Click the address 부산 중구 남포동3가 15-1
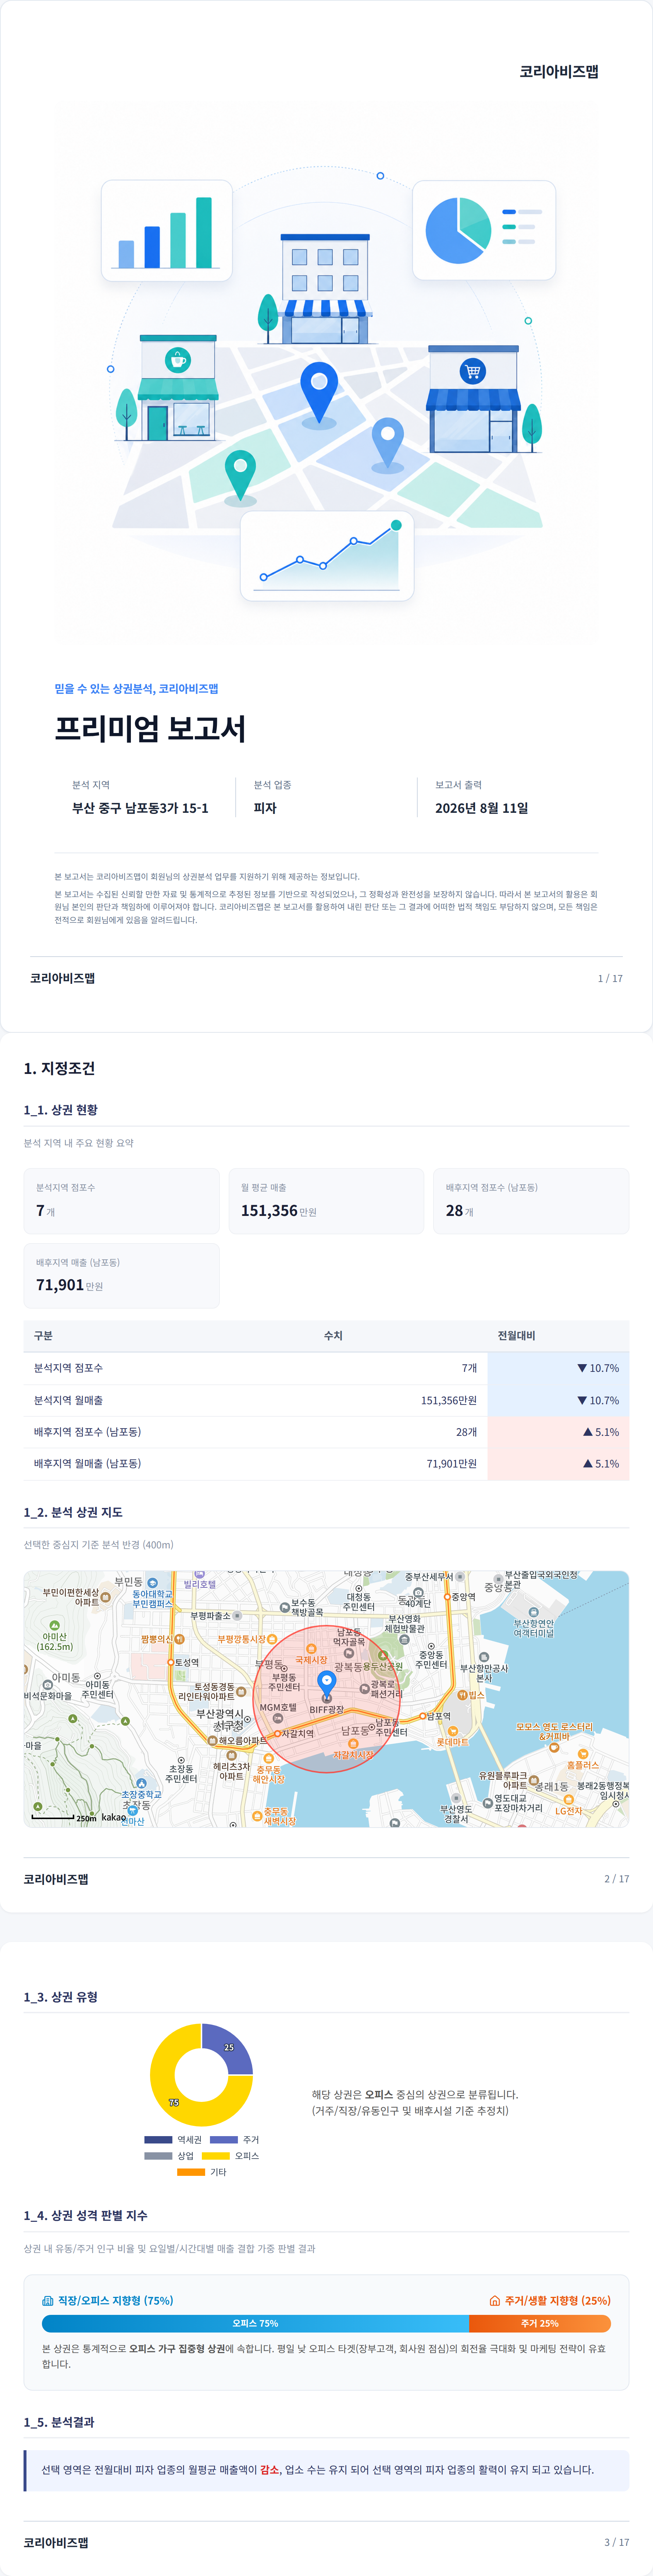The width and height of the screenshot is (653, 2576). coord(140,808)
